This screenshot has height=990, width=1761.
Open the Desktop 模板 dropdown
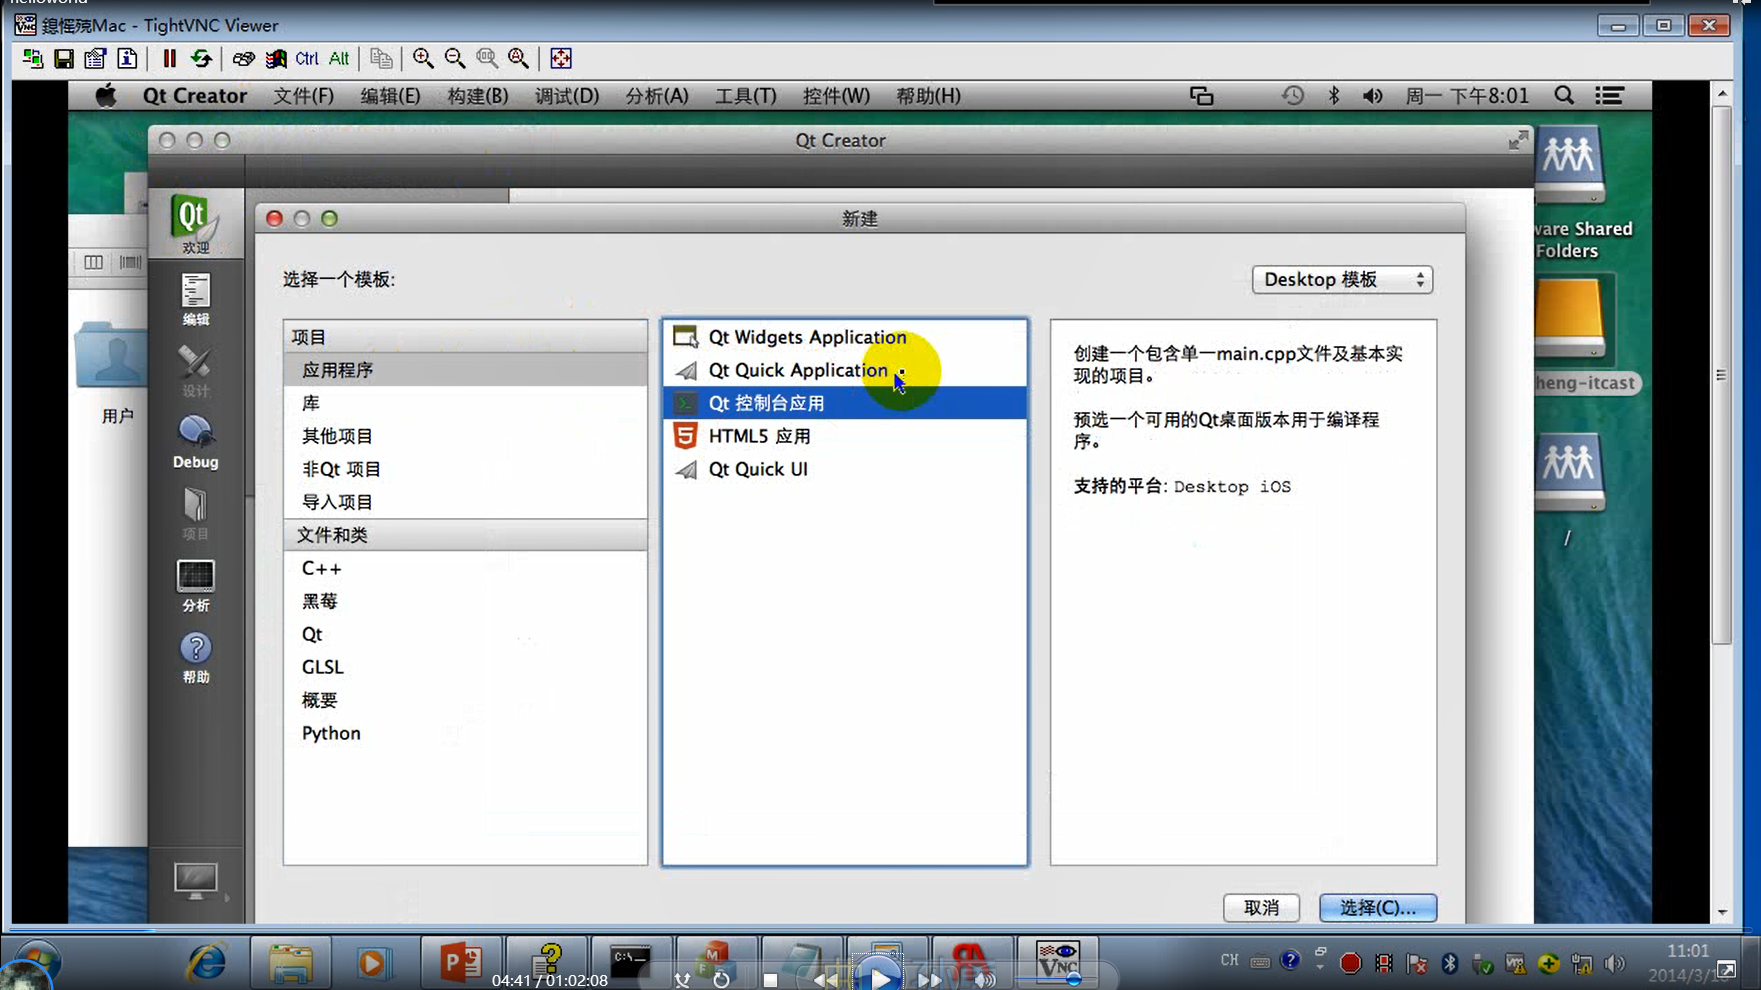(x=1342, y=280)
